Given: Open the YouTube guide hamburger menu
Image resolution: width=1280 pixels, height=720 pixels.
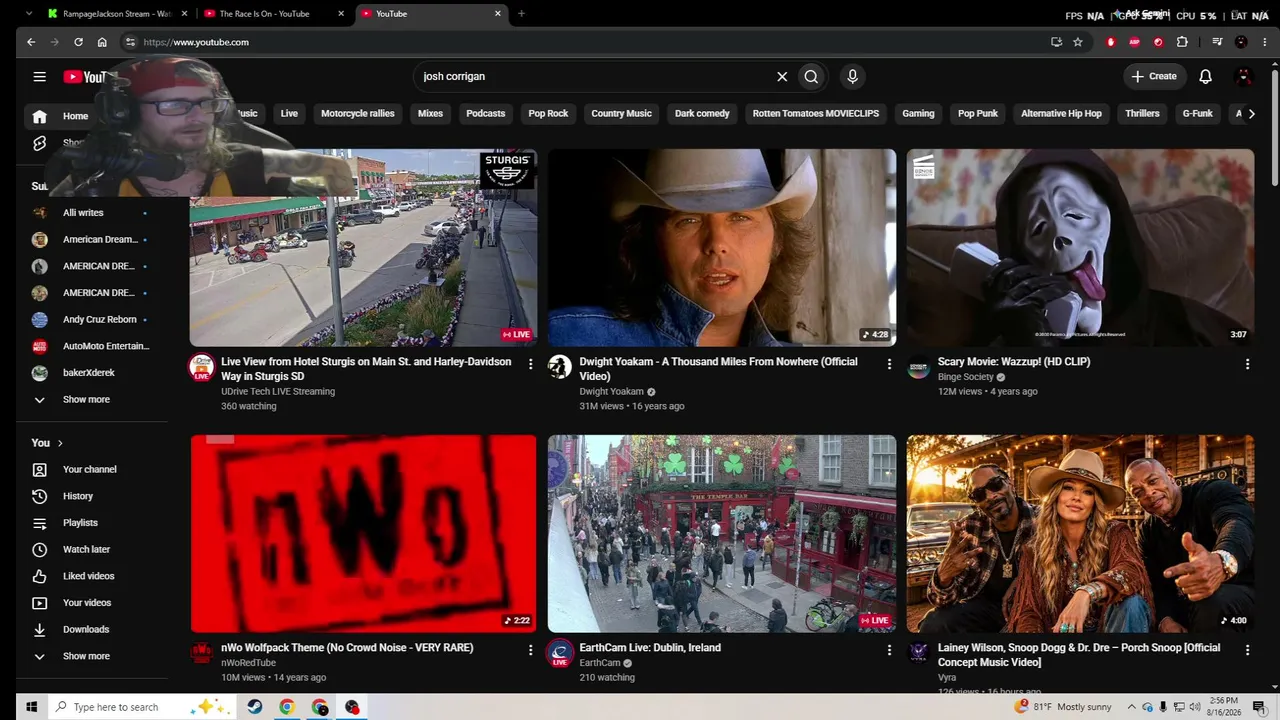Looking at the screenshot, I should [39, 76].
